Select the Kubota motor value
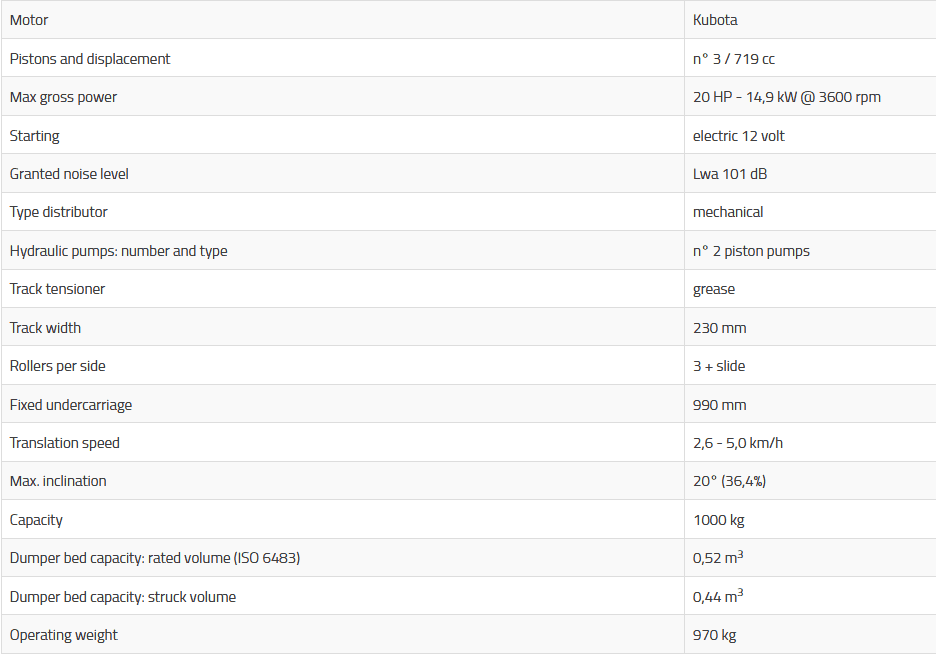This screenshot has height=655, width=936. click(x=715, y=20)
